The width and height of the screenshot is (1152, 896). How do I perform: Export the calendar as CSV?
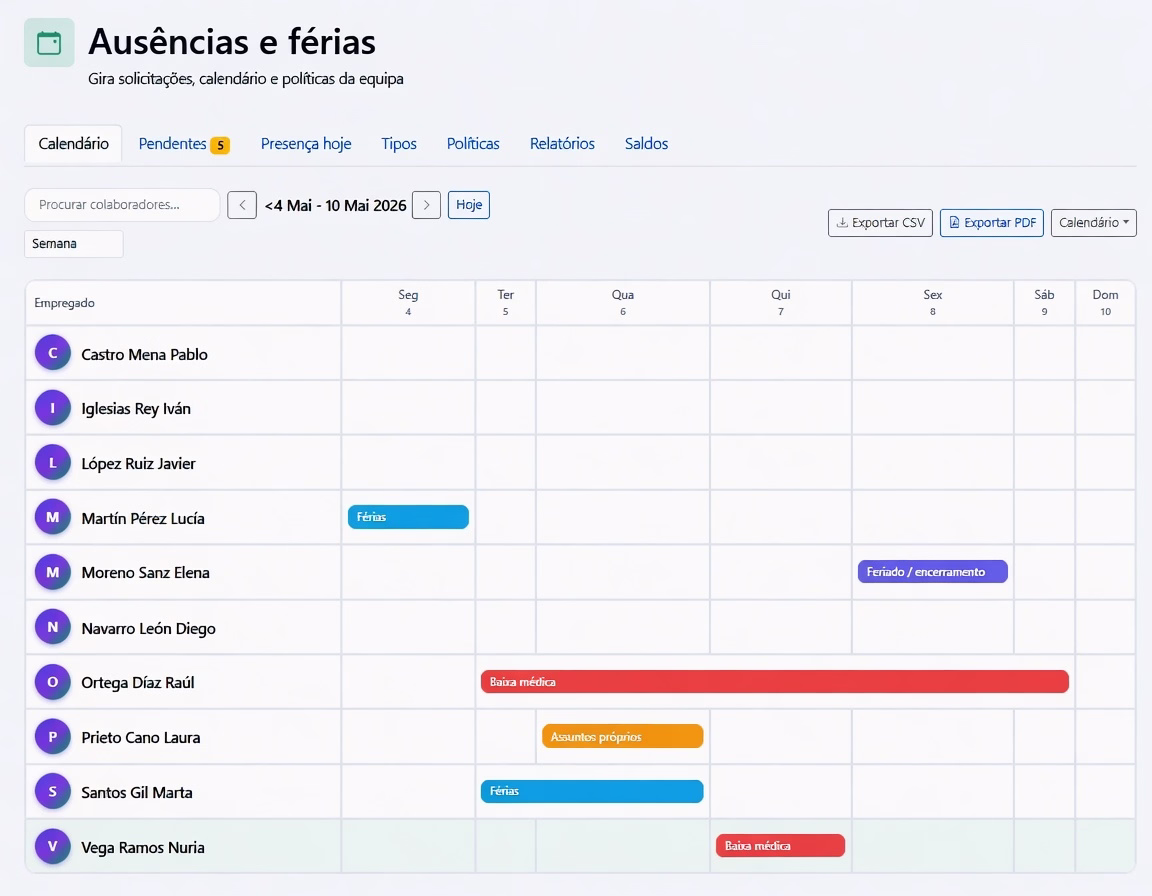coord(880,223)
